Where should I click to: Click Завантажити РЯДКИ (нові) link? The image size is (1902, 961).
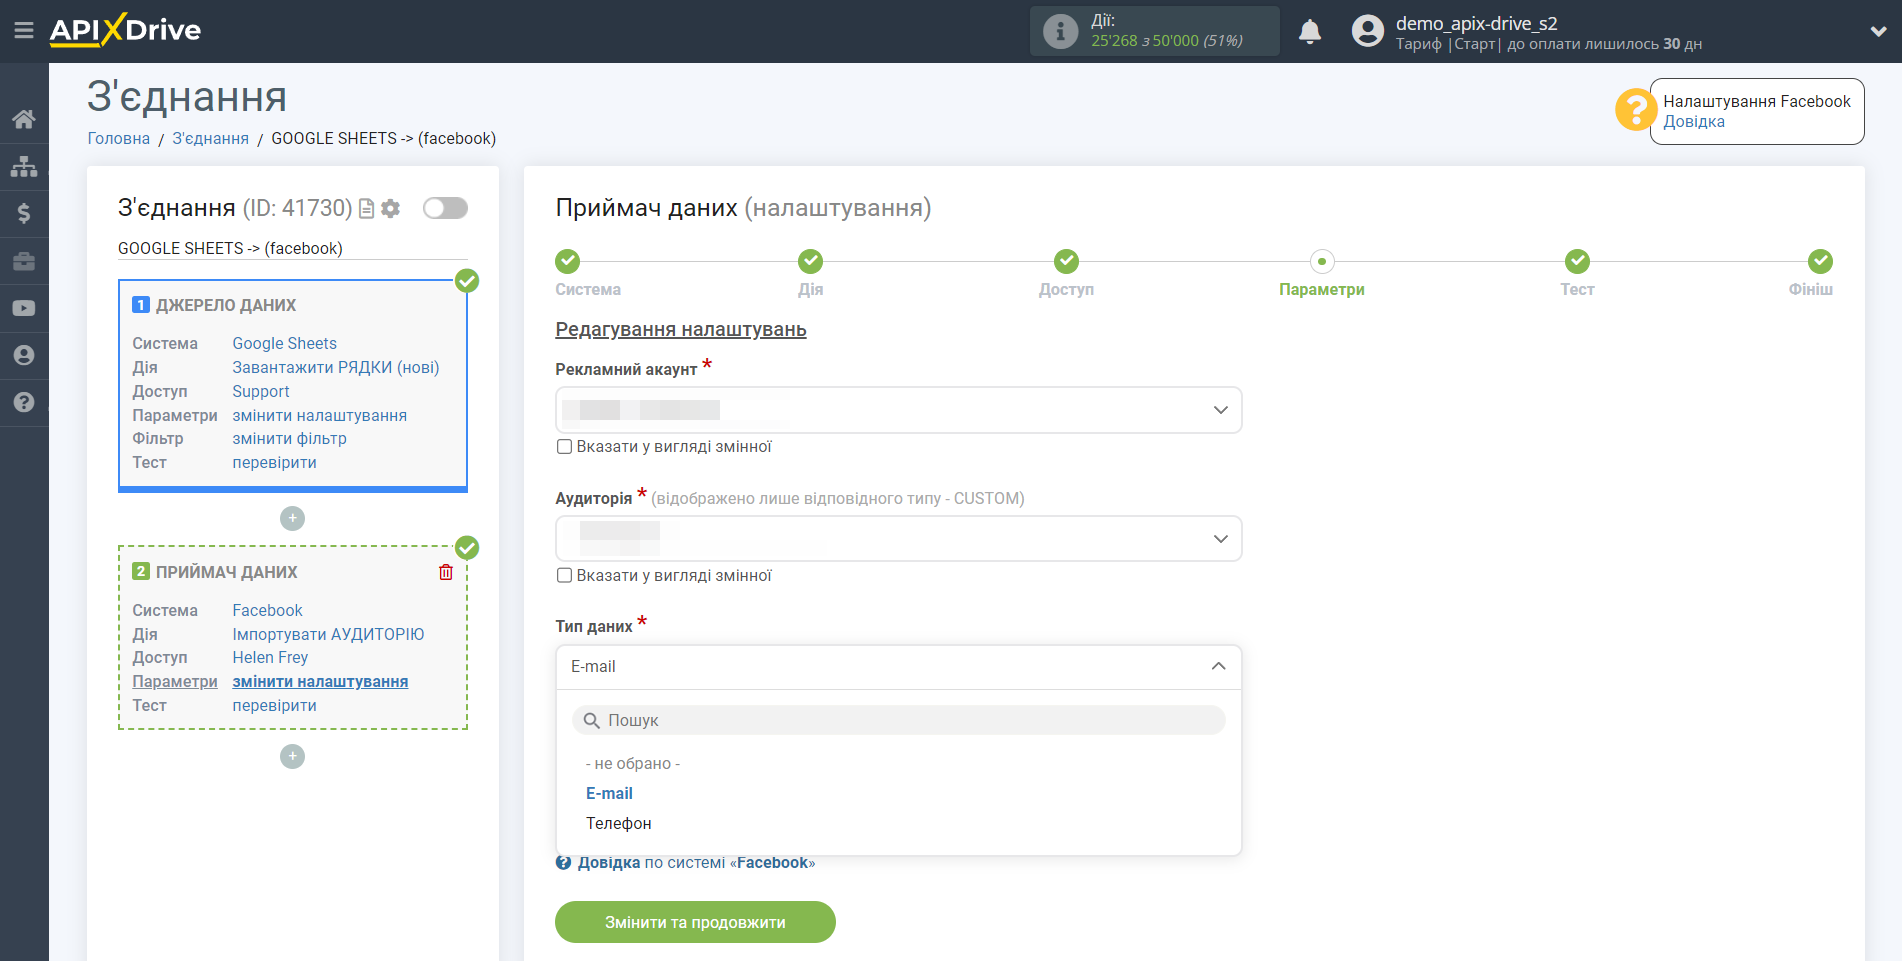click(336, 368)
